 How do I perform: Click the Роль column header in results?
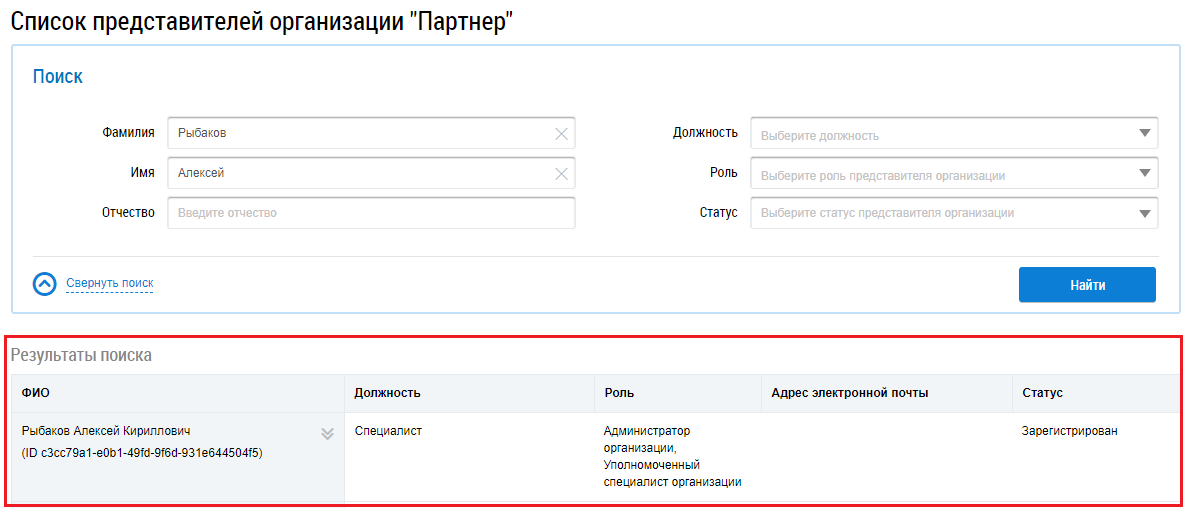pyautogui.click(x=619, y=393)
